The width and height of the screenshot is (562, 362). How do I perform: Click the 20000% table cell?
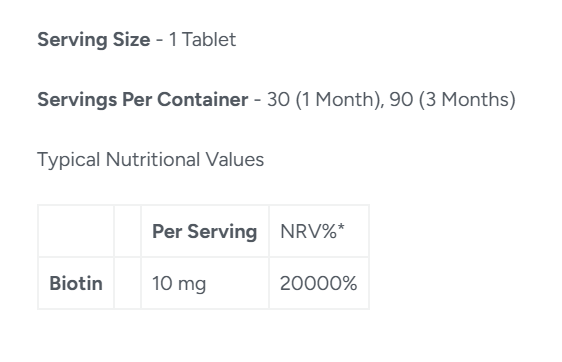[319, 283]
